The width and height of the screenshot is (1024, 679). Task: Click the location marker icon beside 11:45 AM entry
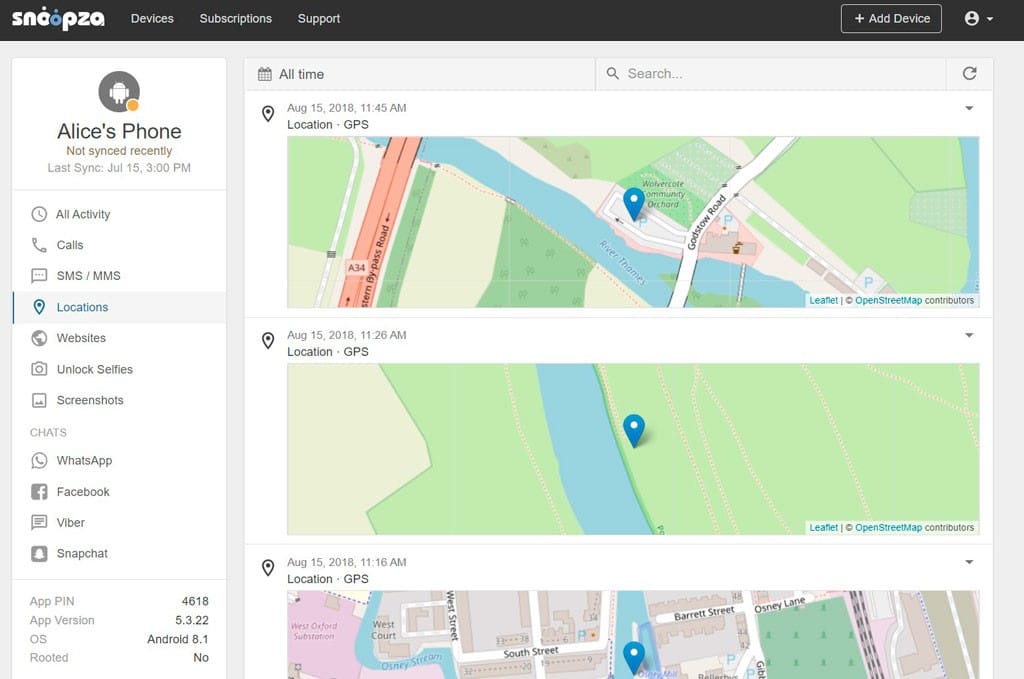tap(268, 115)
